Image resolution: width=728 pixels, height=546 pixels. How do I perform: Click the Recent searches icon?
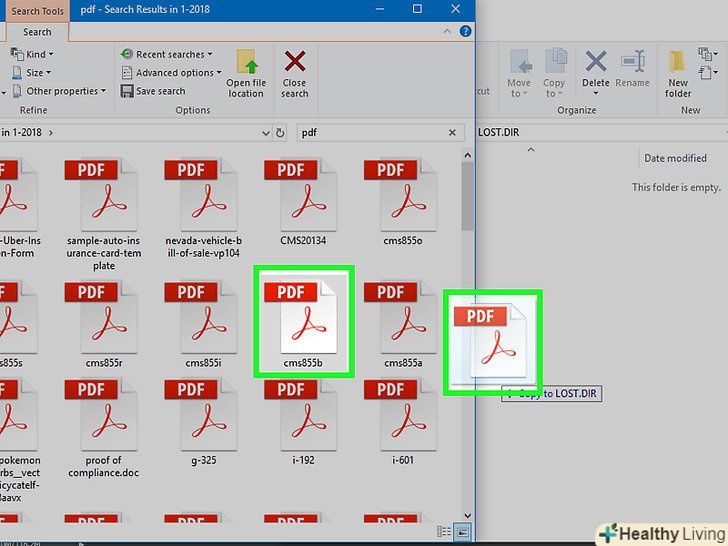pos(127,54)
